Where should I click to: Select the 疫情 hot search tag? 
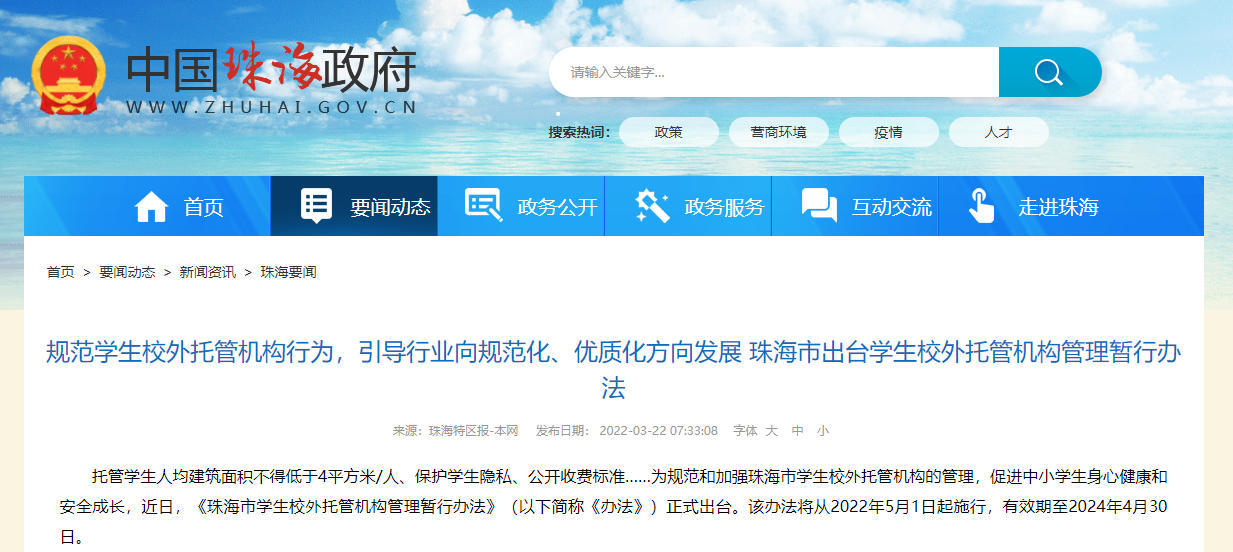[889, 132]
